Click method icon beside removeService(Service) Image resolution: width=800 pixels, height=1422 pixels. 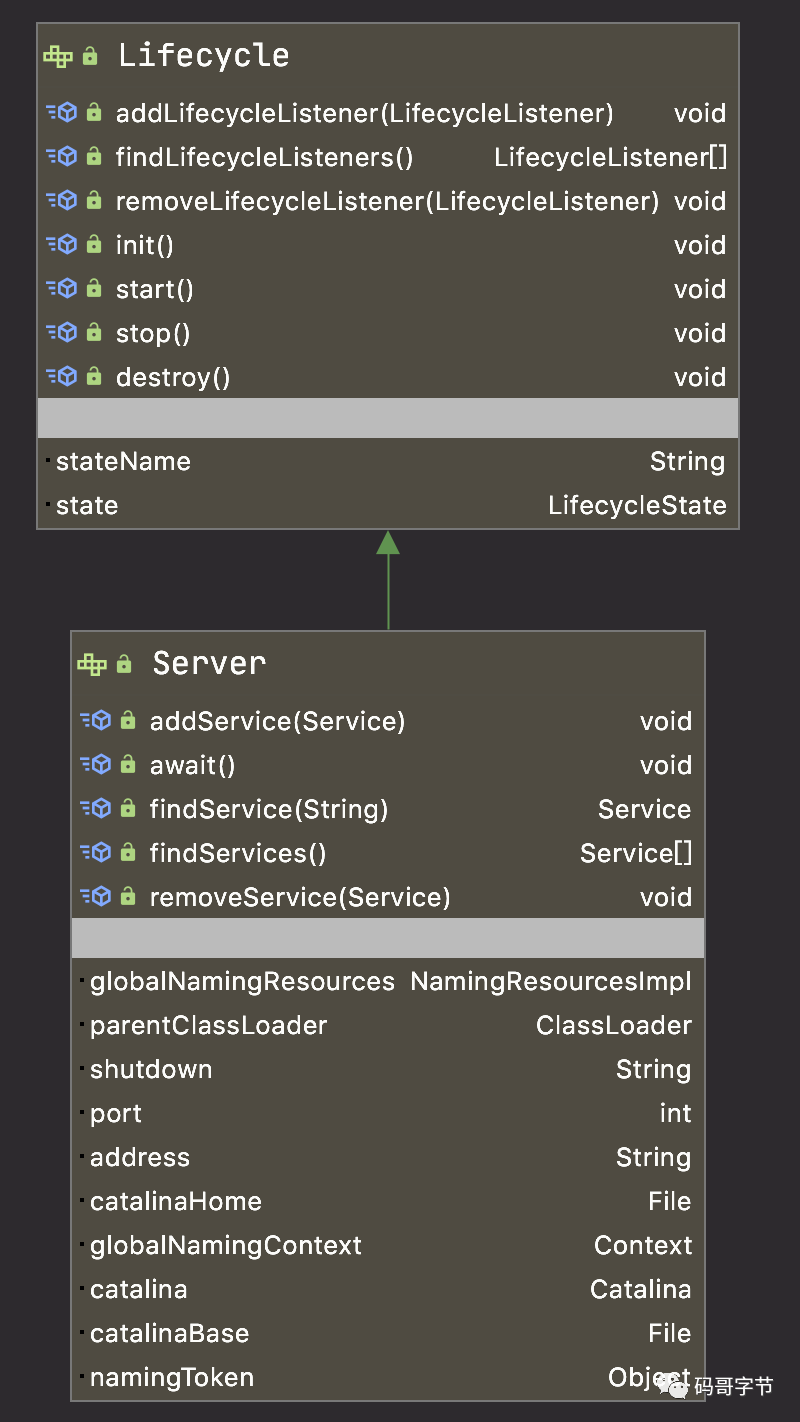(x=96, y=897)
